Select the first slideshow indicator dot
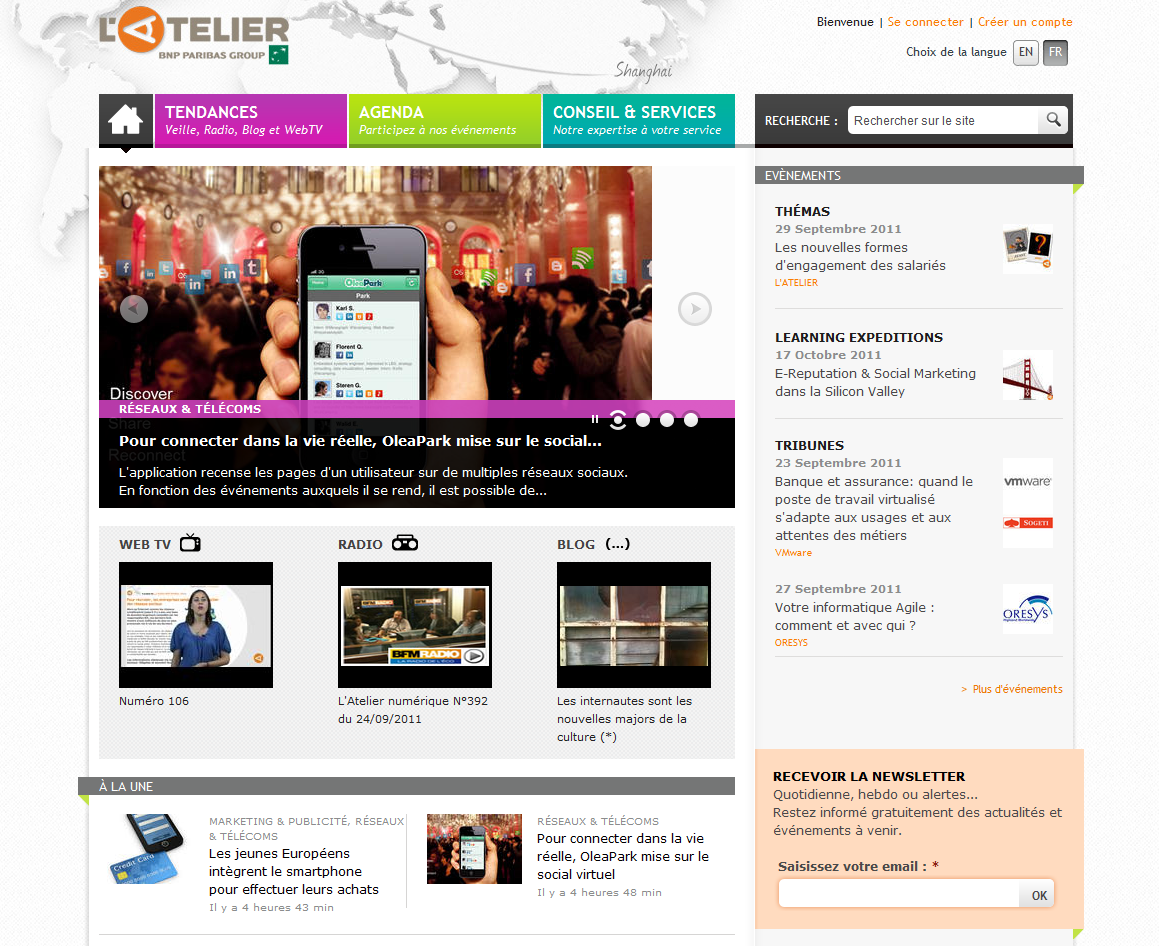The height and width of the screenshot is (946, 1159). point(618,420)
